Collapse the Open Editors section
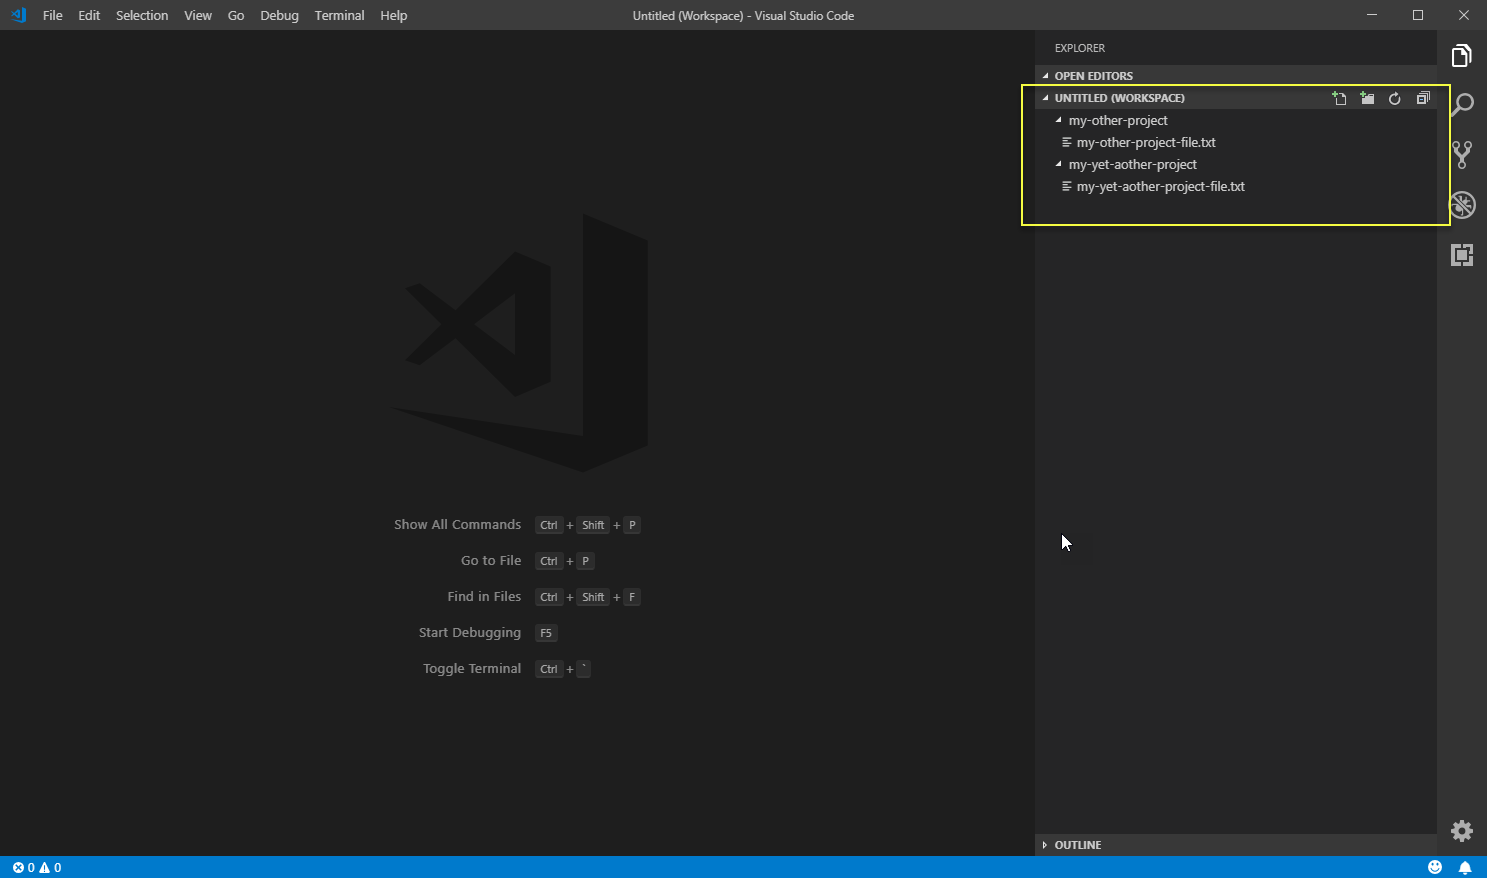 coord(1092,75)
